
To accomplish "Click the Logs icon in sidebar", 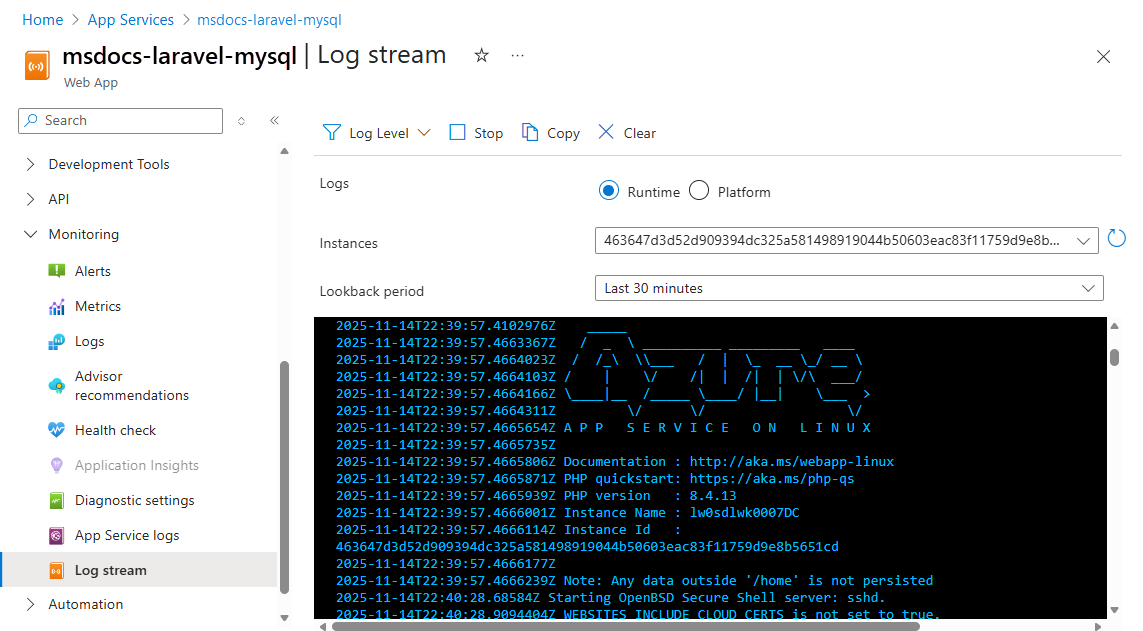I will click(x=56, y=342).
